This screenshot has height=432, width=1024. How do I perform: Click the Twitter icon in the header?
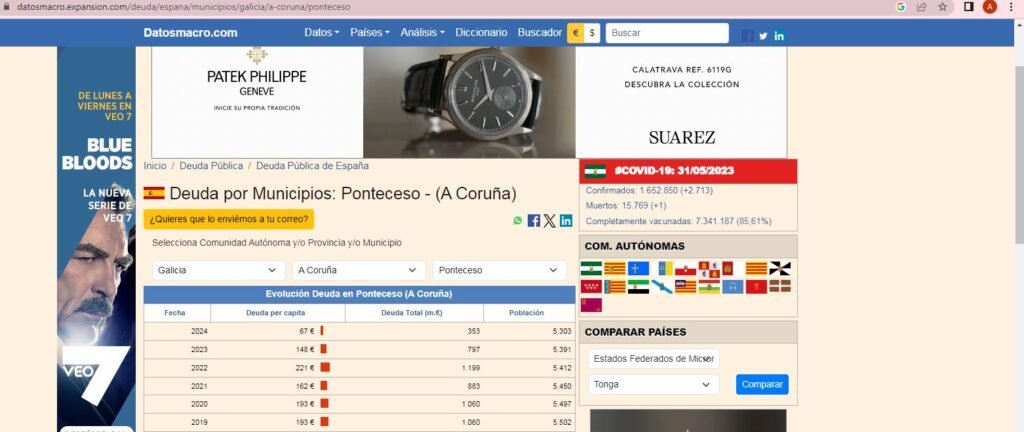click(763, 36)
